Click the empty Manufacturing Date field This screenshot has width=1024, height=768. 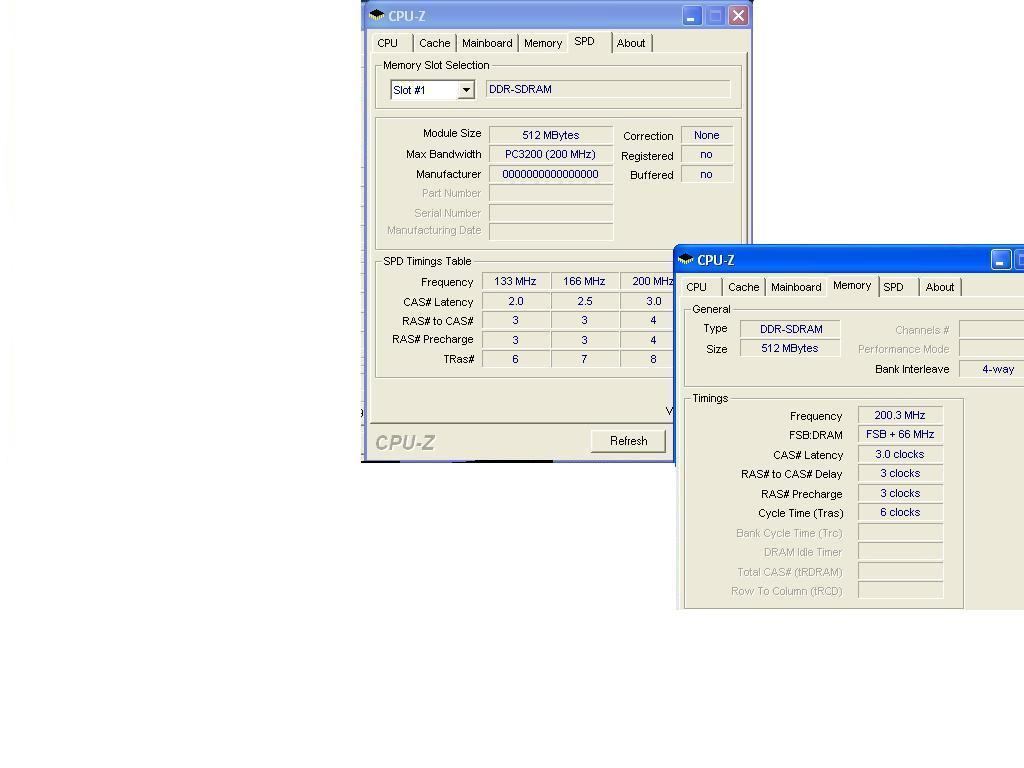(x=551, y=231)
